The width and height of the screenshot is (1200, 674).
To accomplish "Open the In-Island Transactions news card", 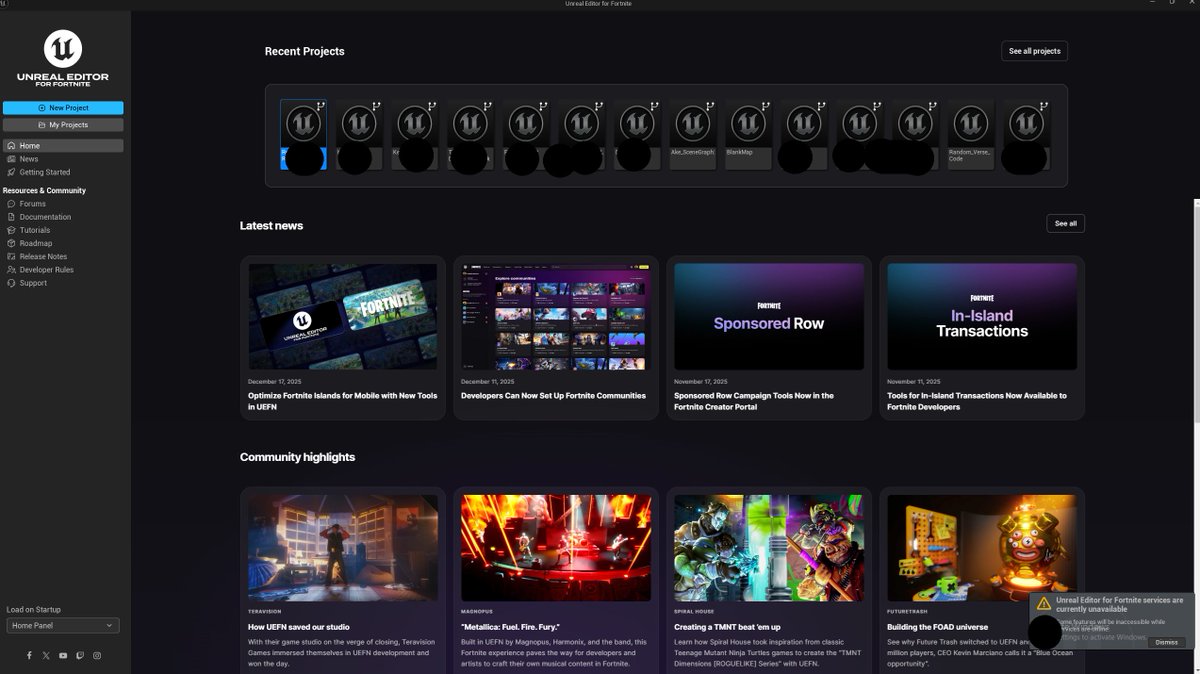I will (982, 338).
